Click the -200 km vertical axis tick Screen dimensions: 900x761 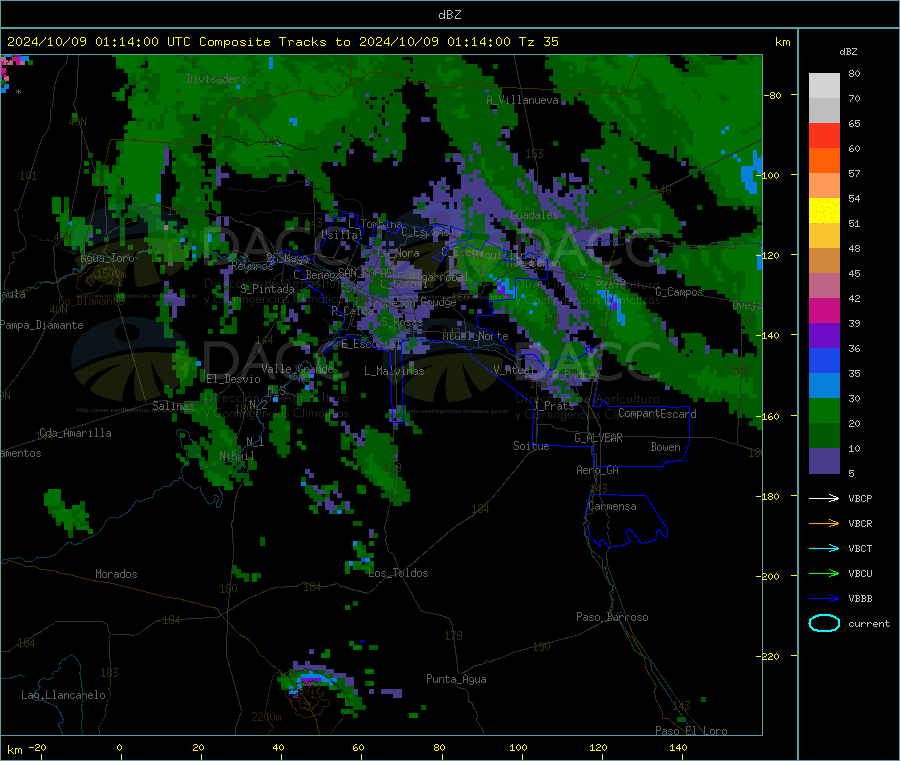(769, 576)
